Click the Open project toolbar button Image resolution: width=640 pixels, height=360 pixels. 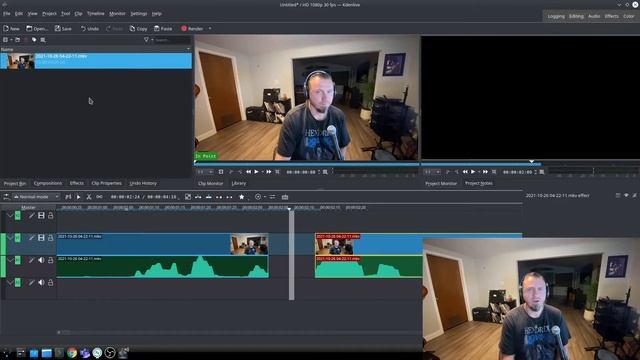point(37,29)
